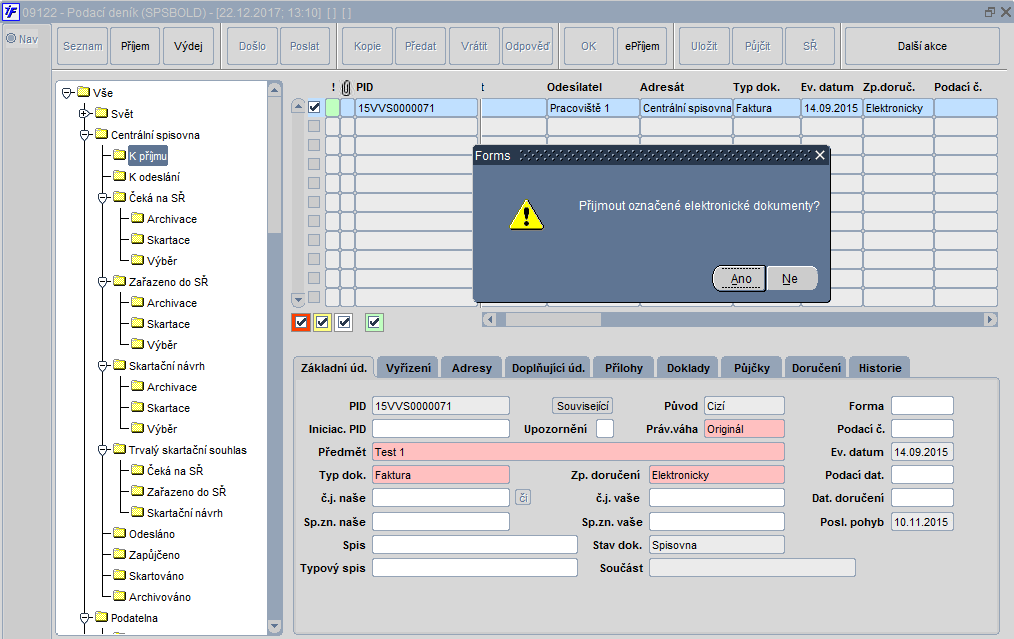Confirm with the Ano button

click(740, 279)
